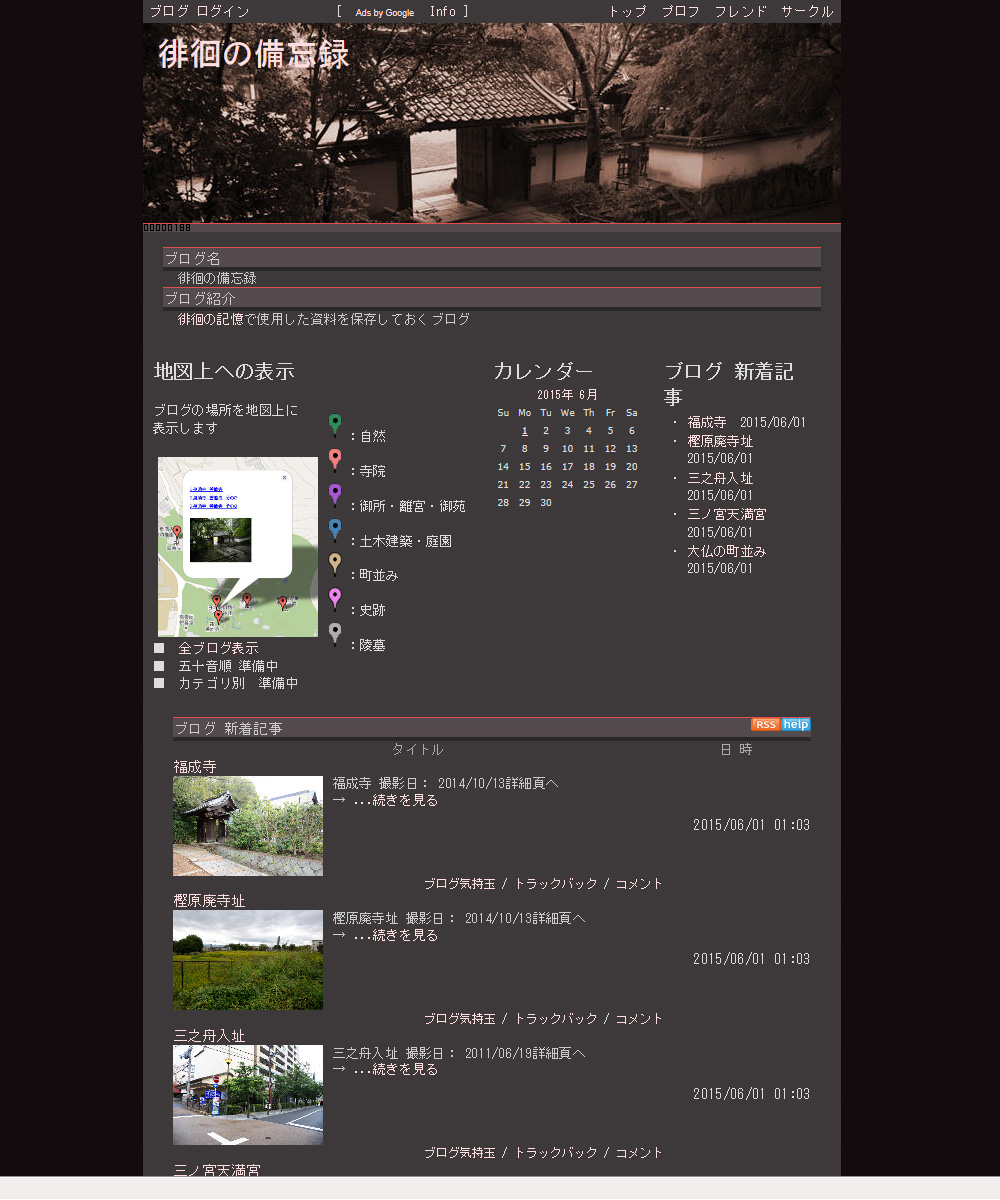Open the 福成寺 gate photo thumbnail

pos(248,826)
